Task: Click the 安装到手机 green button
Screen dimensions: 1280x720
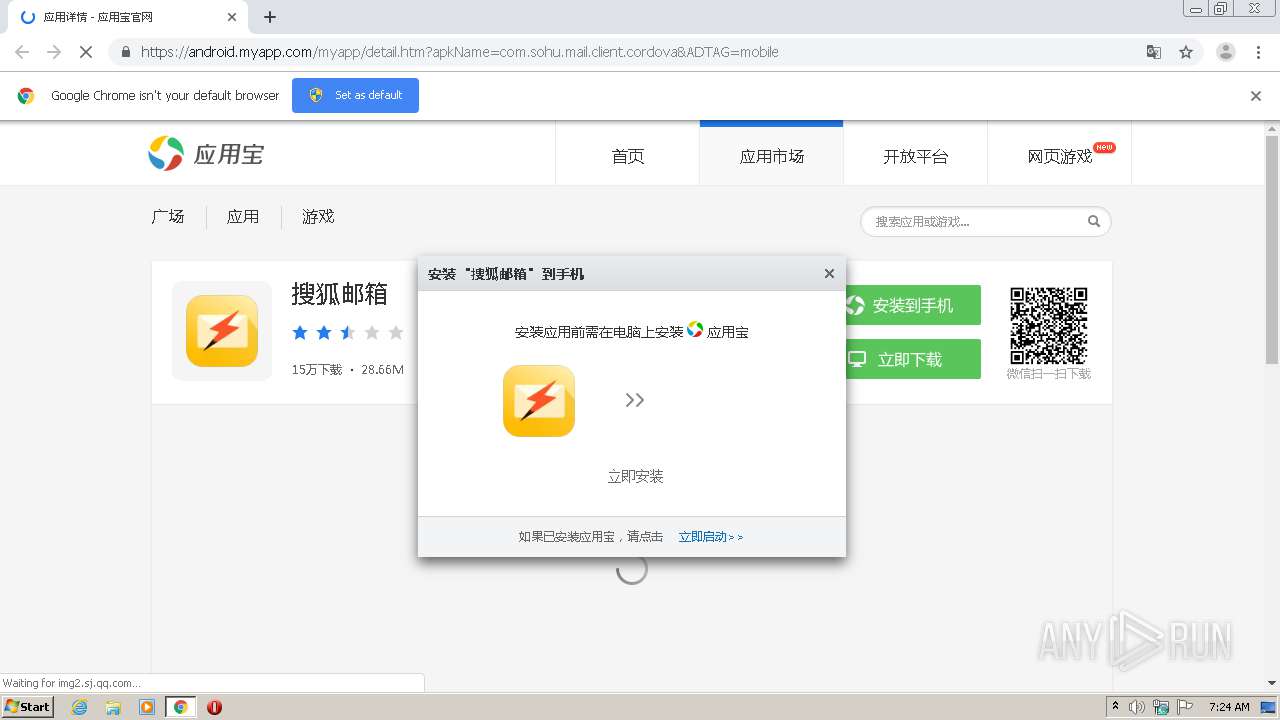Action: pyautogui.click(x=911, y=305)
